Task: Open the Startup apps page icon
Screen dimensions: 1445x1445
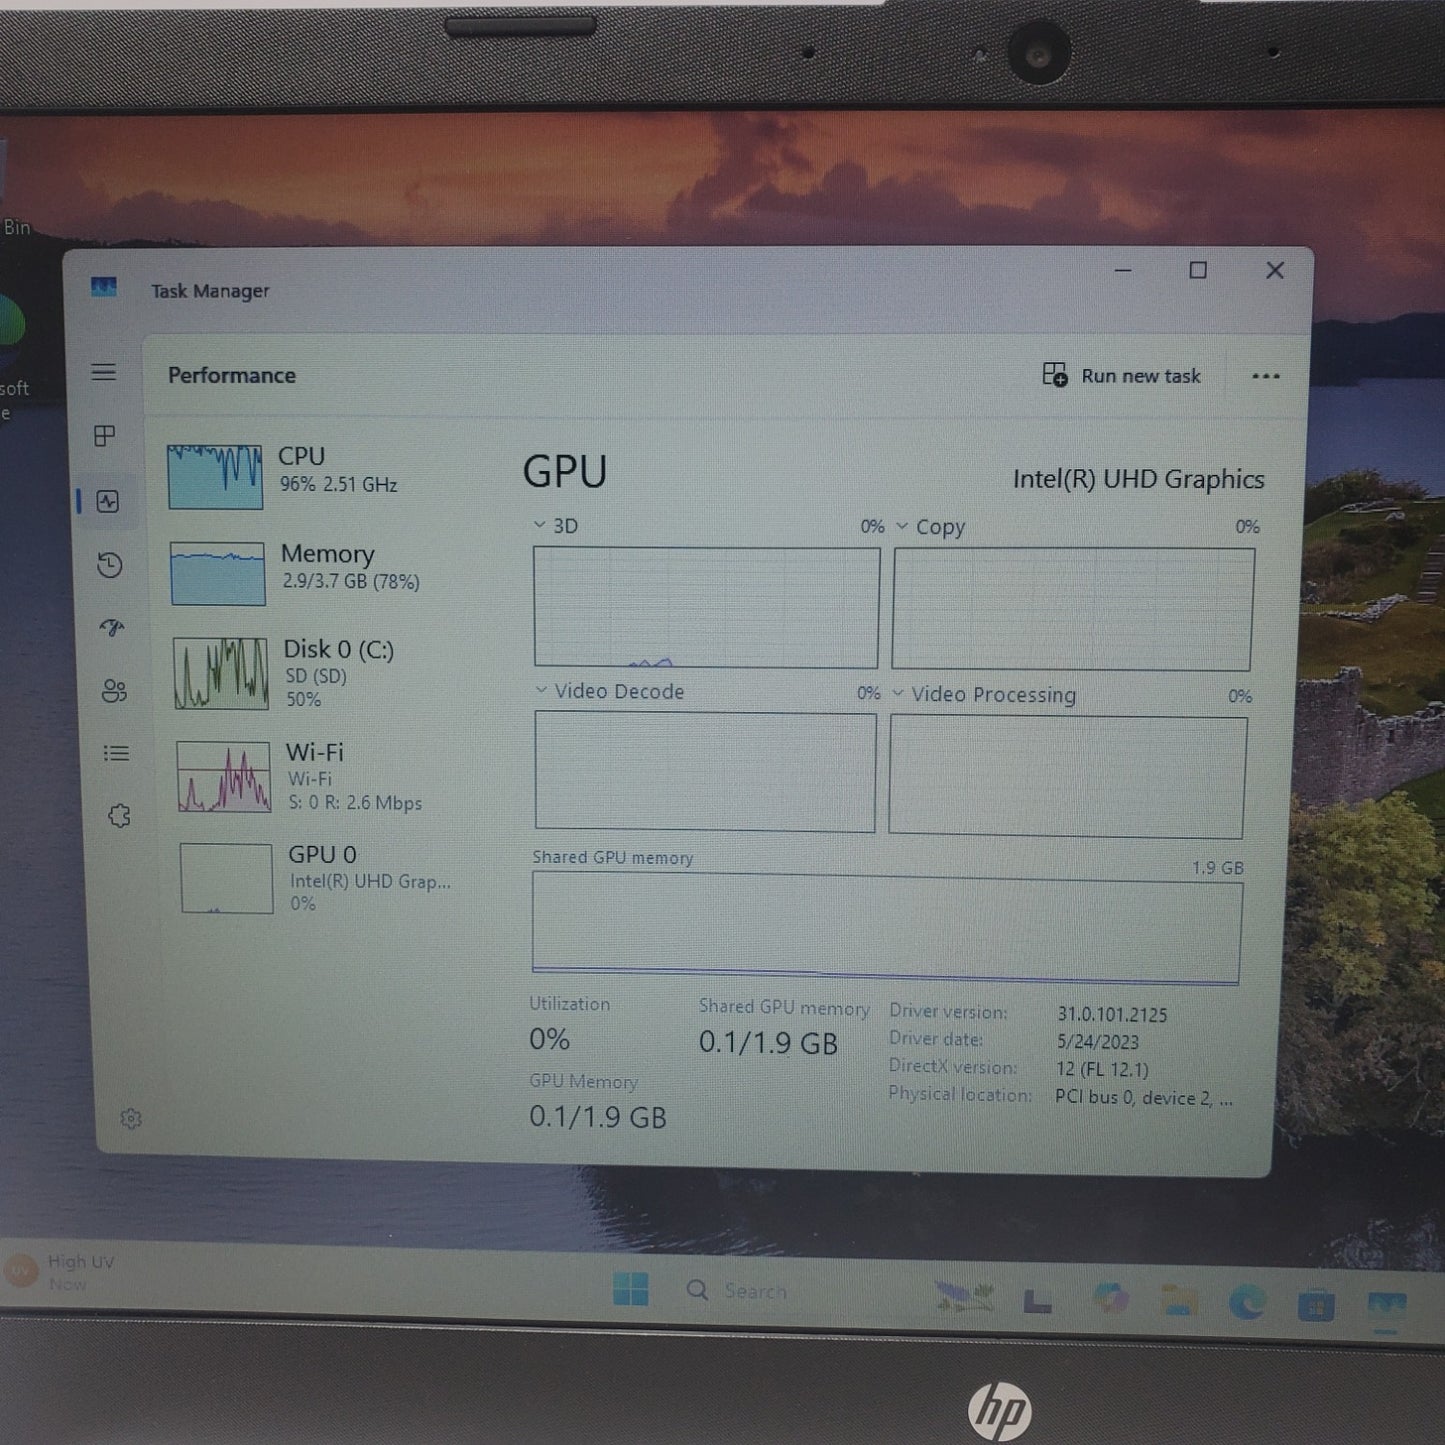Action: click(x=112, y=628)
